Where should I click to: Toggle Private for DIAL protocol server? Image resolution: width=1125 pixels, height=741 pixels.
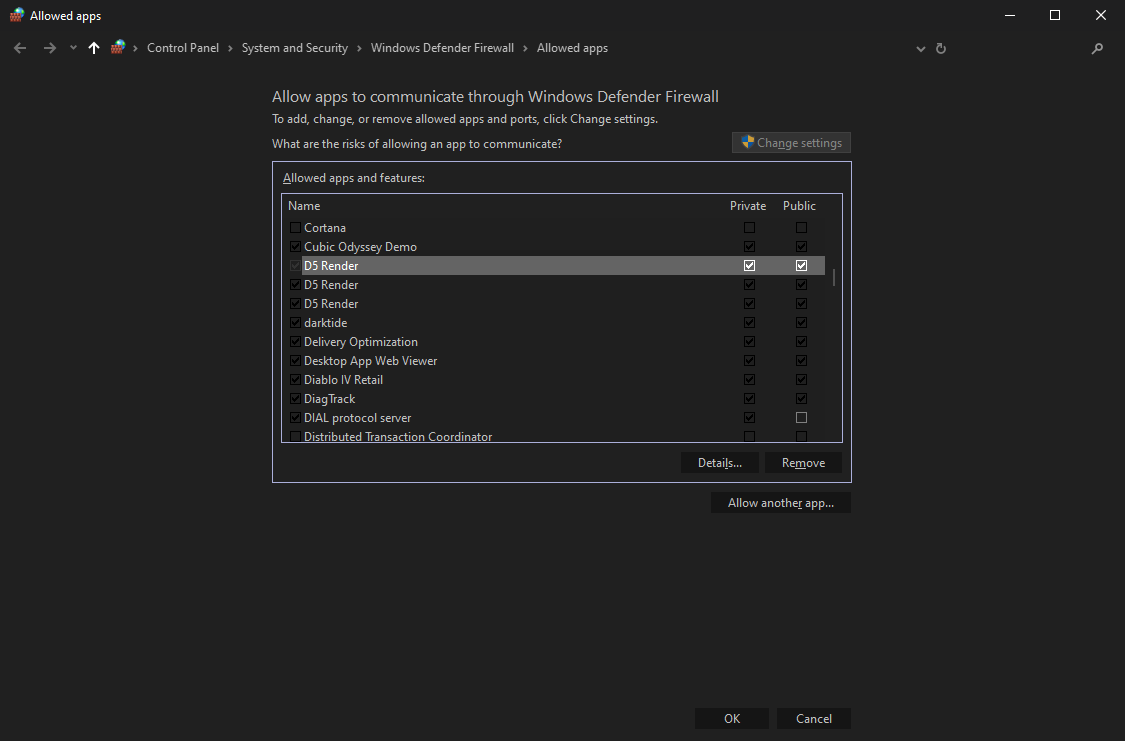coord(749,417)
